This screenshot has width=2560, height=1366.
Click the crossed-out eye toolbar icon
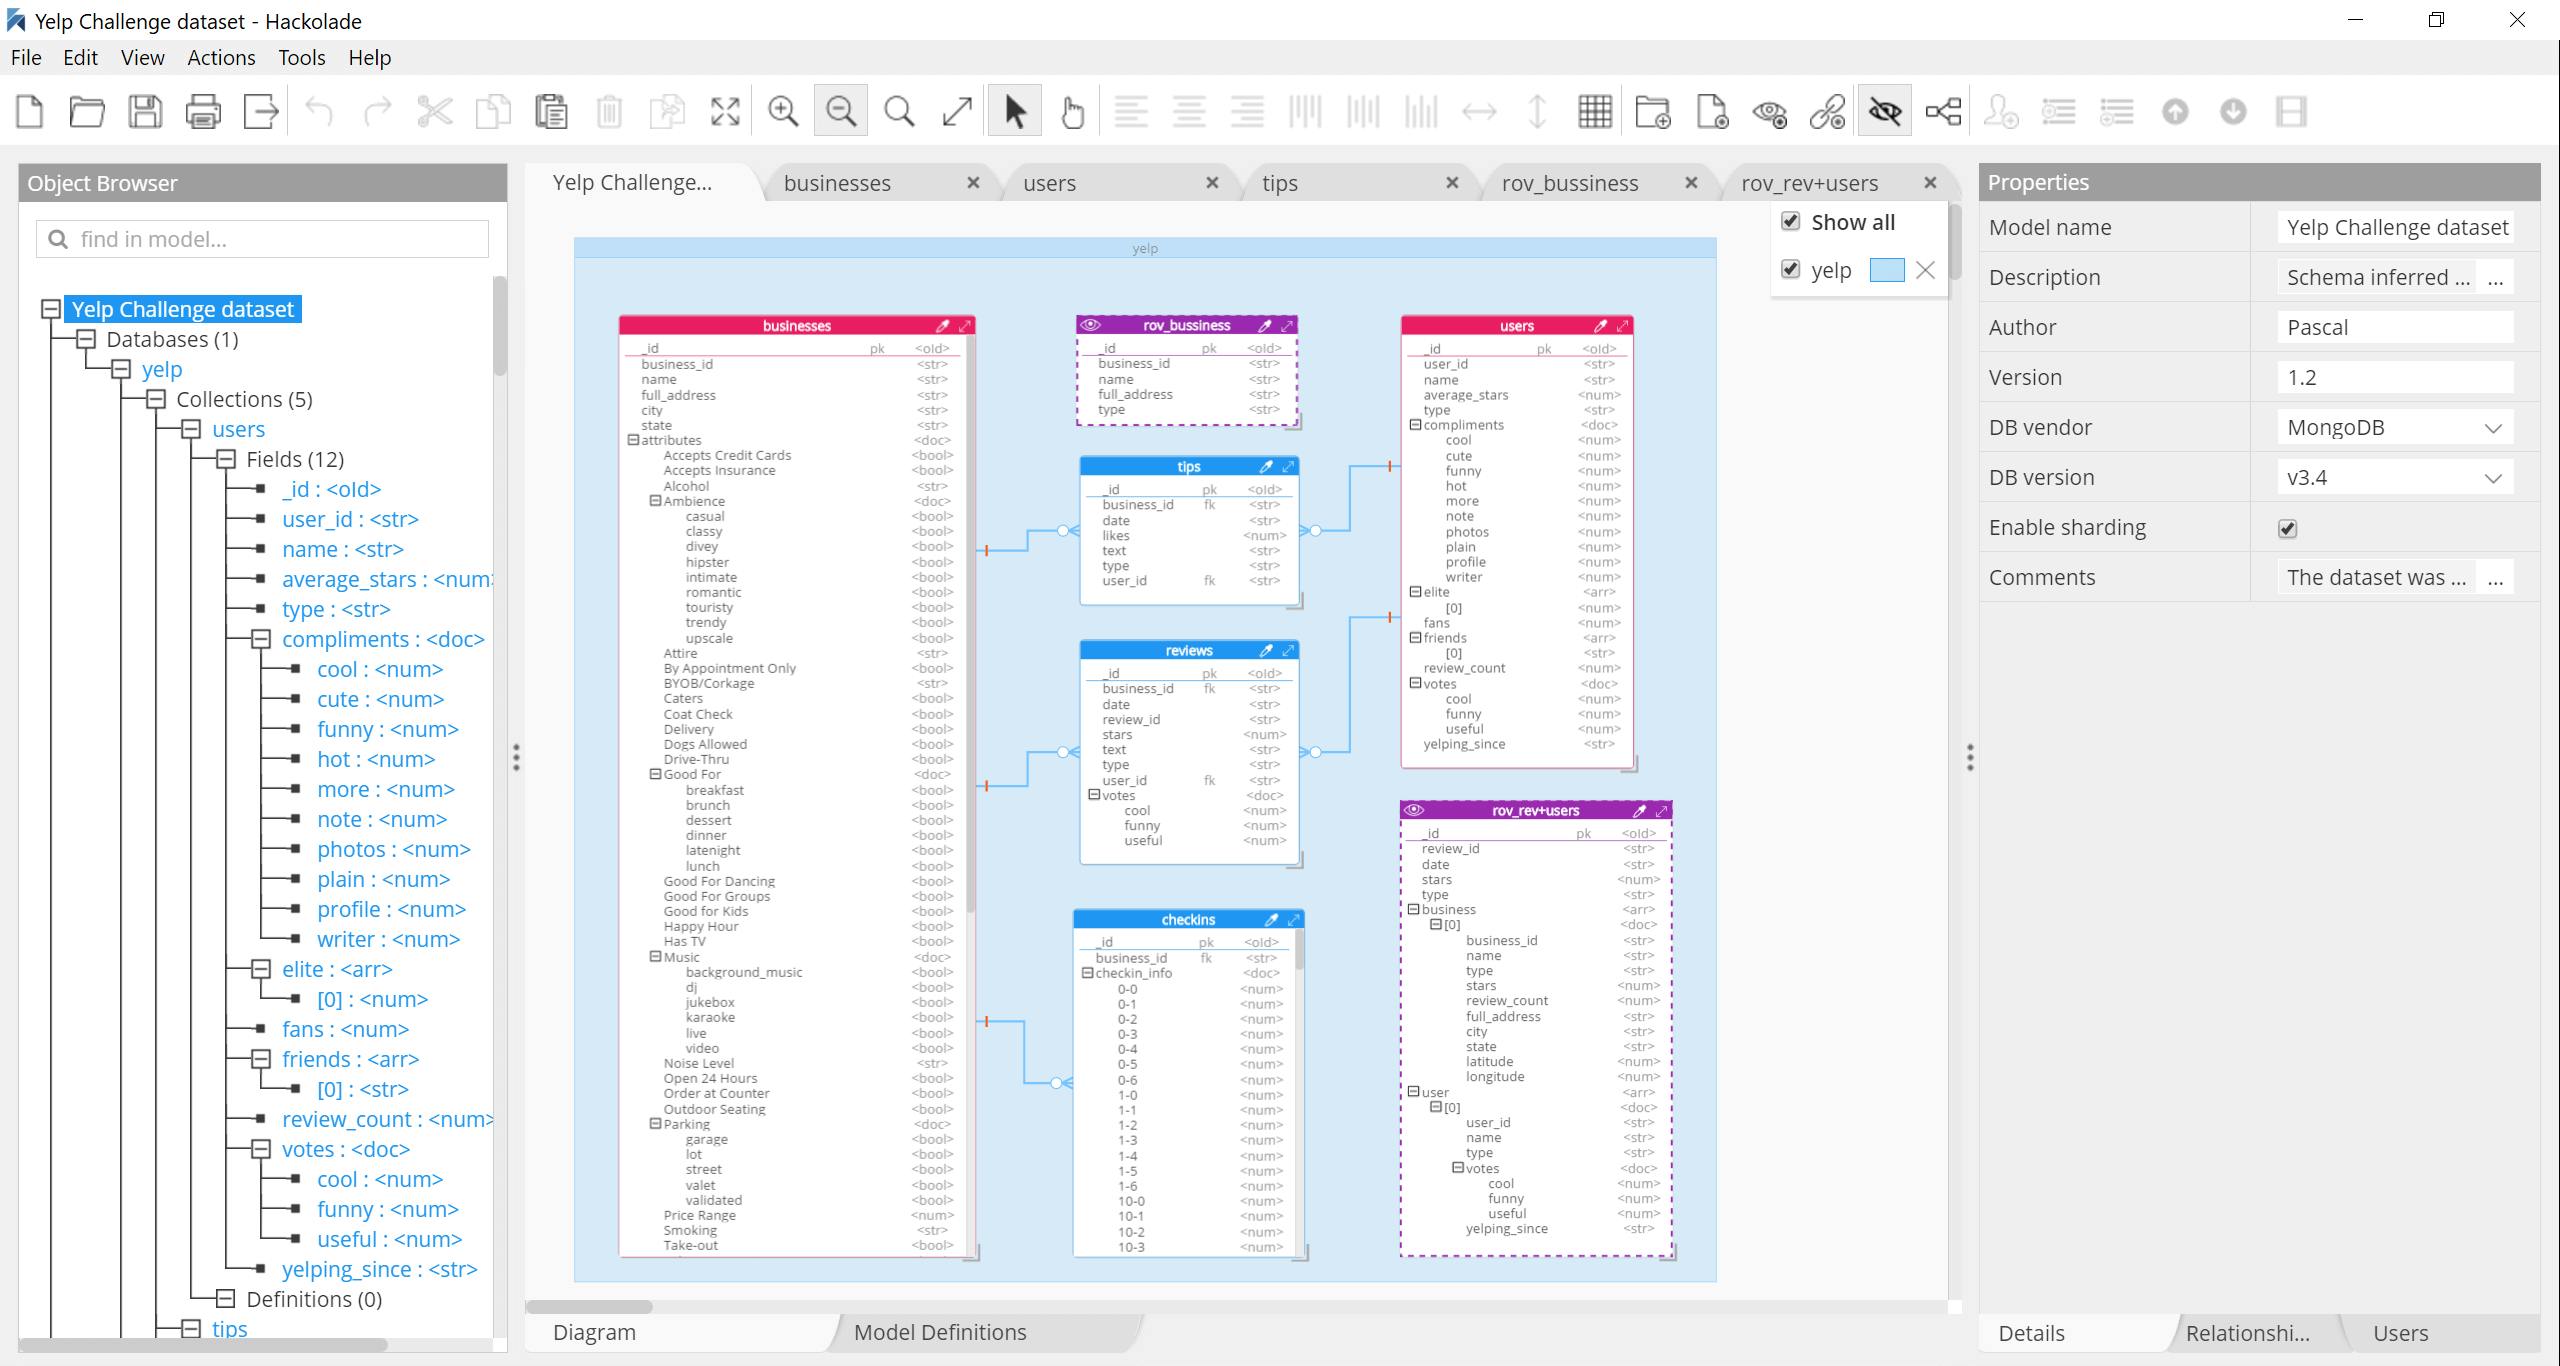1885,111
